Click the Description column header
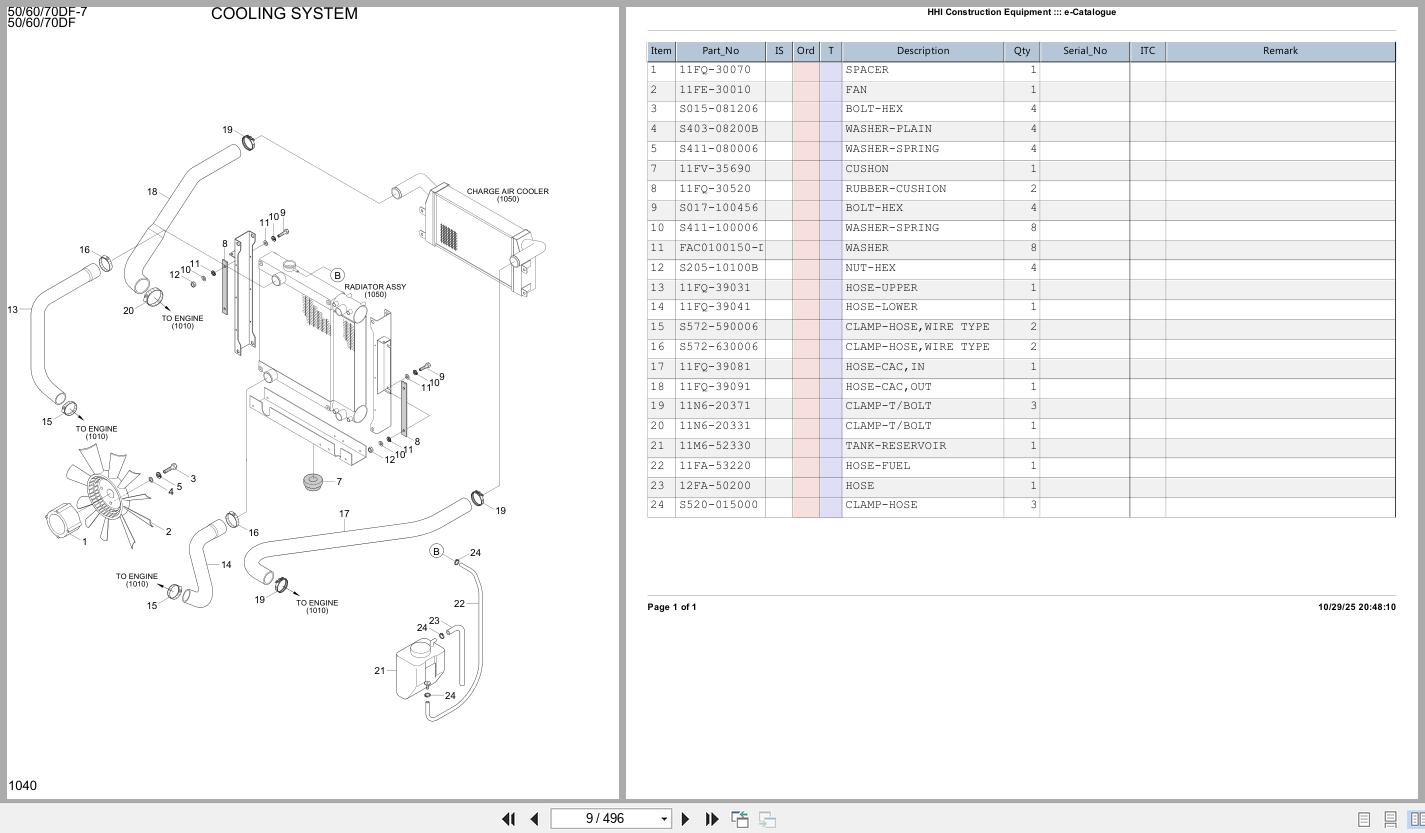 point(922,51)
